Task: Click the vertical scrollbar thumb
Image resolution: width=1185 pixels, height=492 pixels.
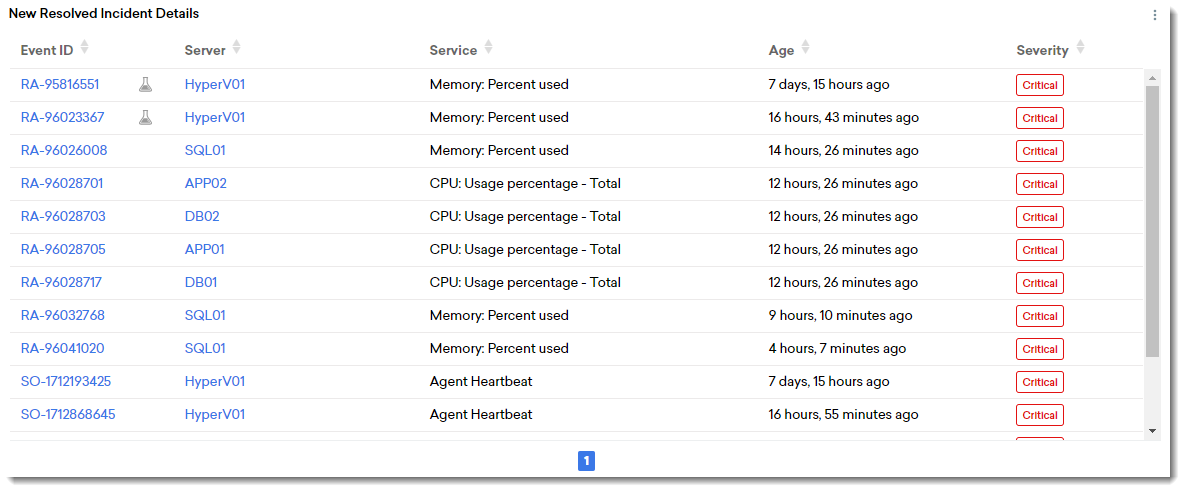Action: (1152, 220)
